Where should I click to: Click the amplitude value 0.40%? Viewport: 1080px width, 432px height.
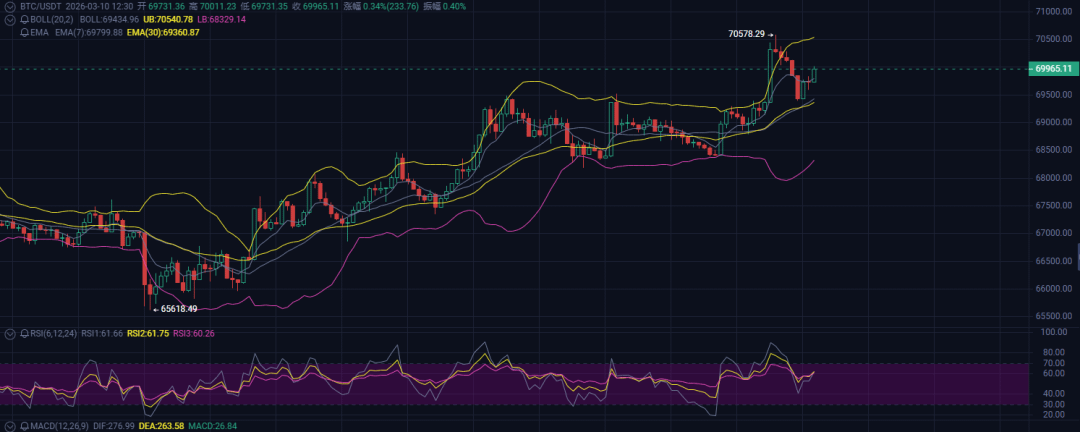[455, 6]
